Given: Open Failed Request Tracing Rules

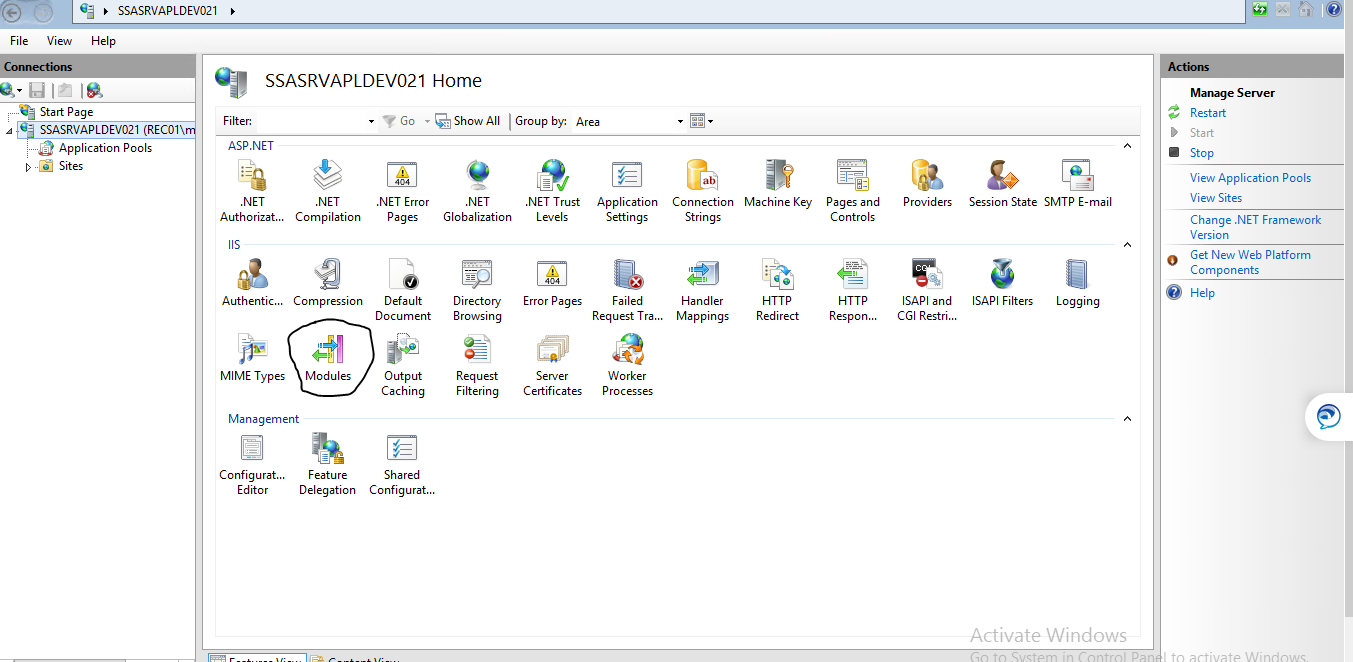Looking at the screenshot, I should [627, 290].
